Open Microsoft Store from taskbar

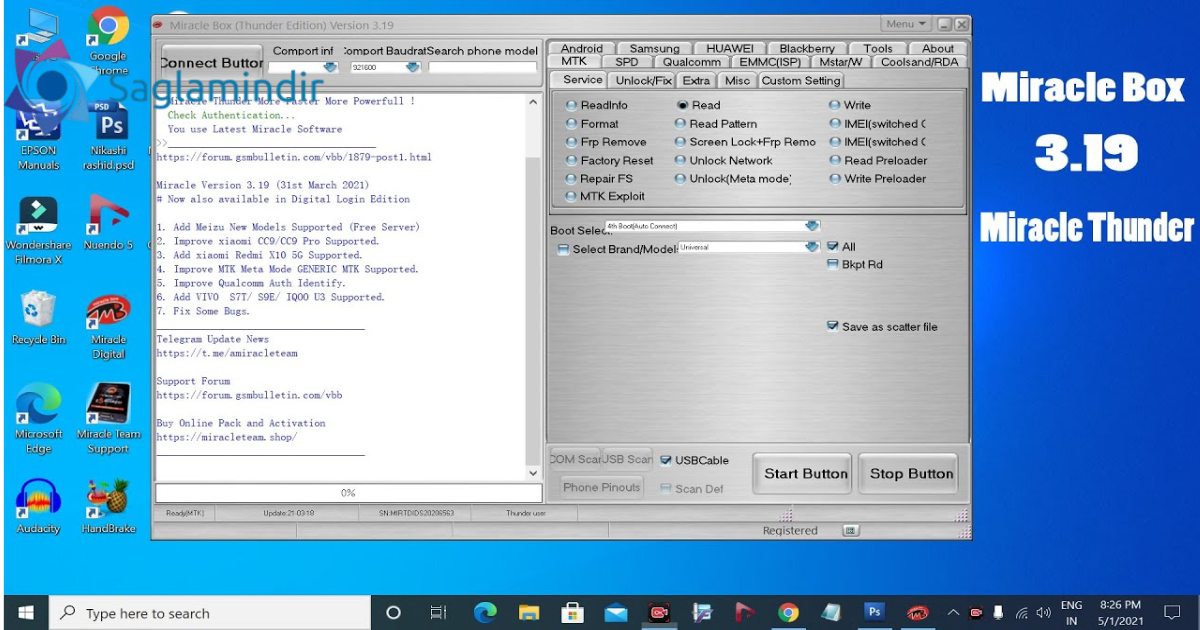click(572, 612)
